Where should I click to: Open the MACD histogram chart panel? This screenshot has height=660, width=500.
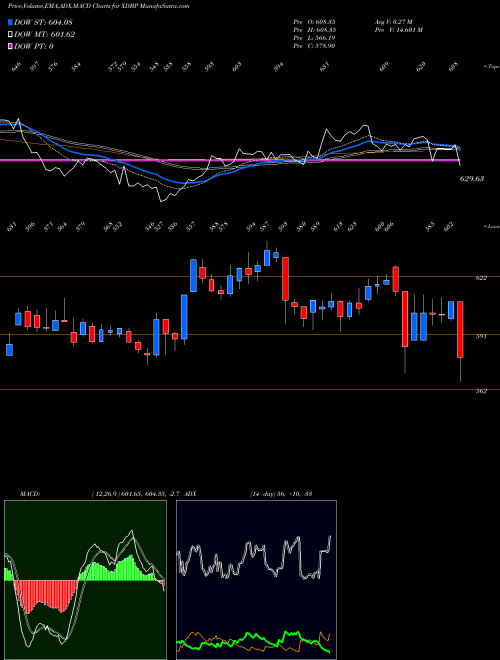(85, 580)
